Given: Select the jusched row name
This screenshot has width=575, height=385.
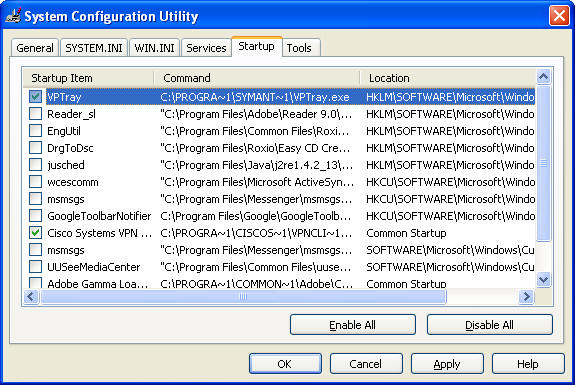Looking at the screenshot, I should coord(66,165).
